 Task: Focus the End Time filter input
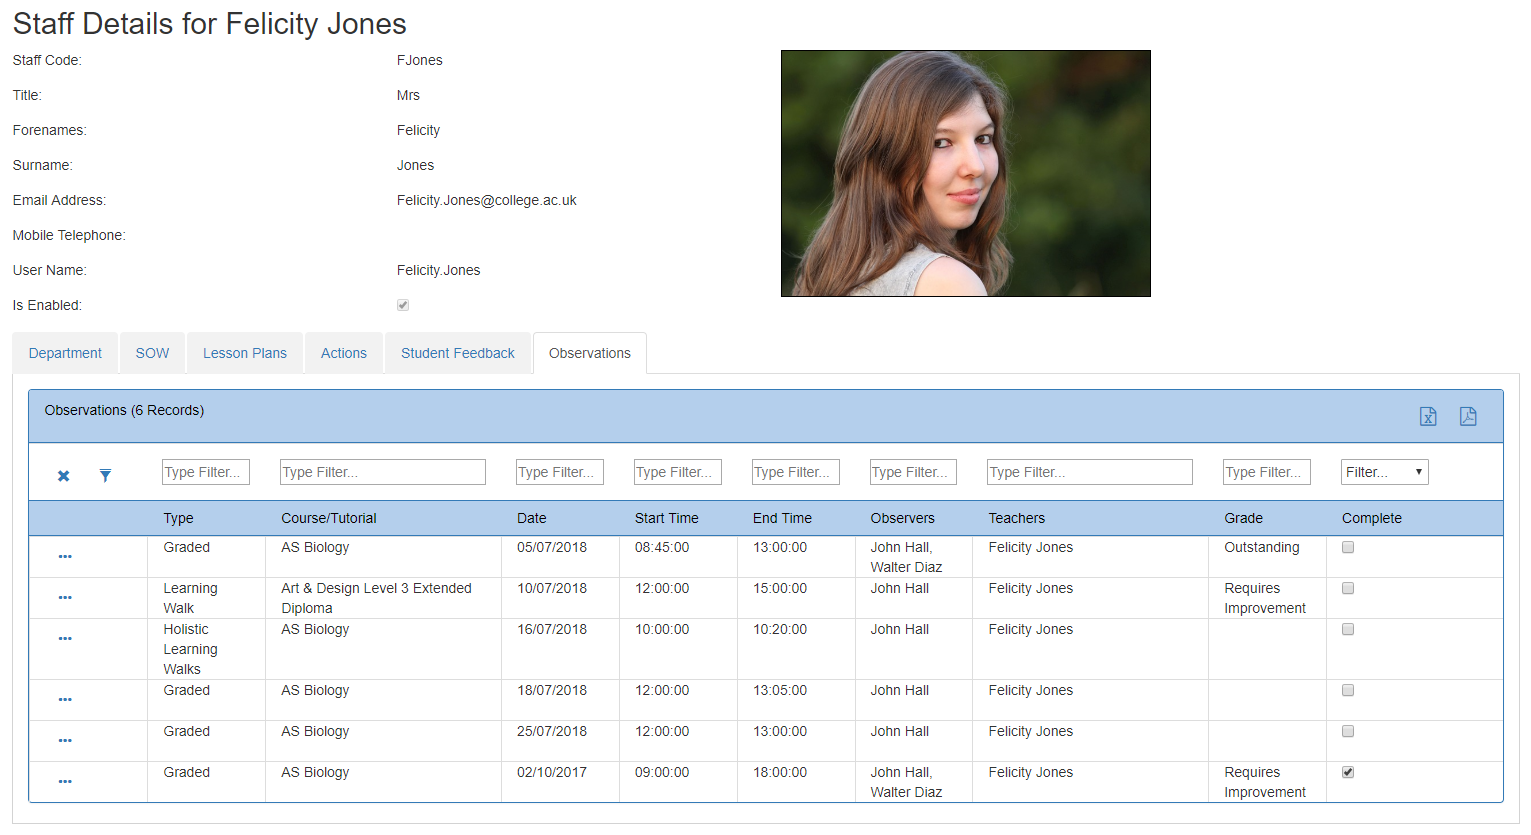click(x=796, y=472)
